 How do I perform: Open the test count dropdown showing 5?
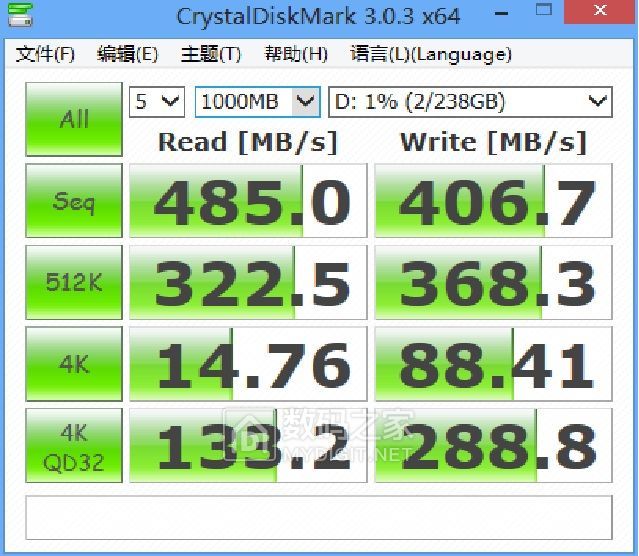coord(157,101)
